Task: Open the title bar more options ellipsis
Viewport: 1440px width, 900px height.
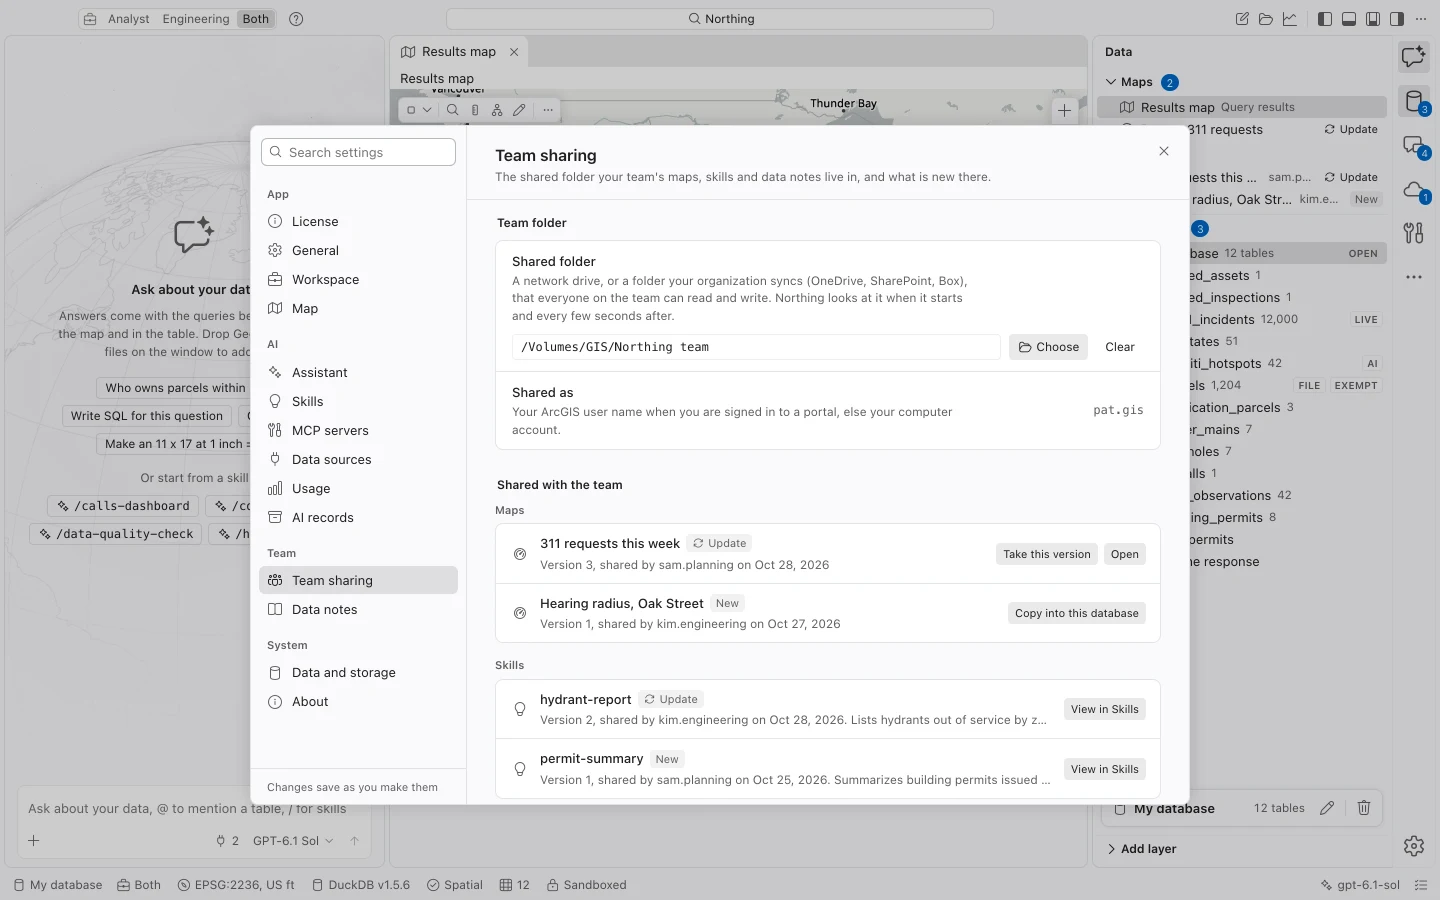Action: coord(1421,19)
